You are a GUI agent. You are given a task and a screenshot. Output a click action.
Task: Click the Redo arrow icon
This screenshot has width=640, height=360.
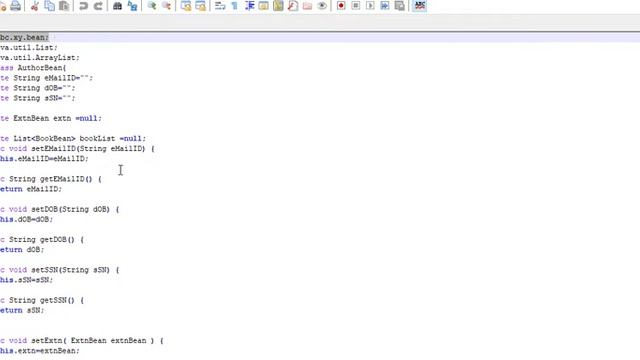tap(98, 6)
